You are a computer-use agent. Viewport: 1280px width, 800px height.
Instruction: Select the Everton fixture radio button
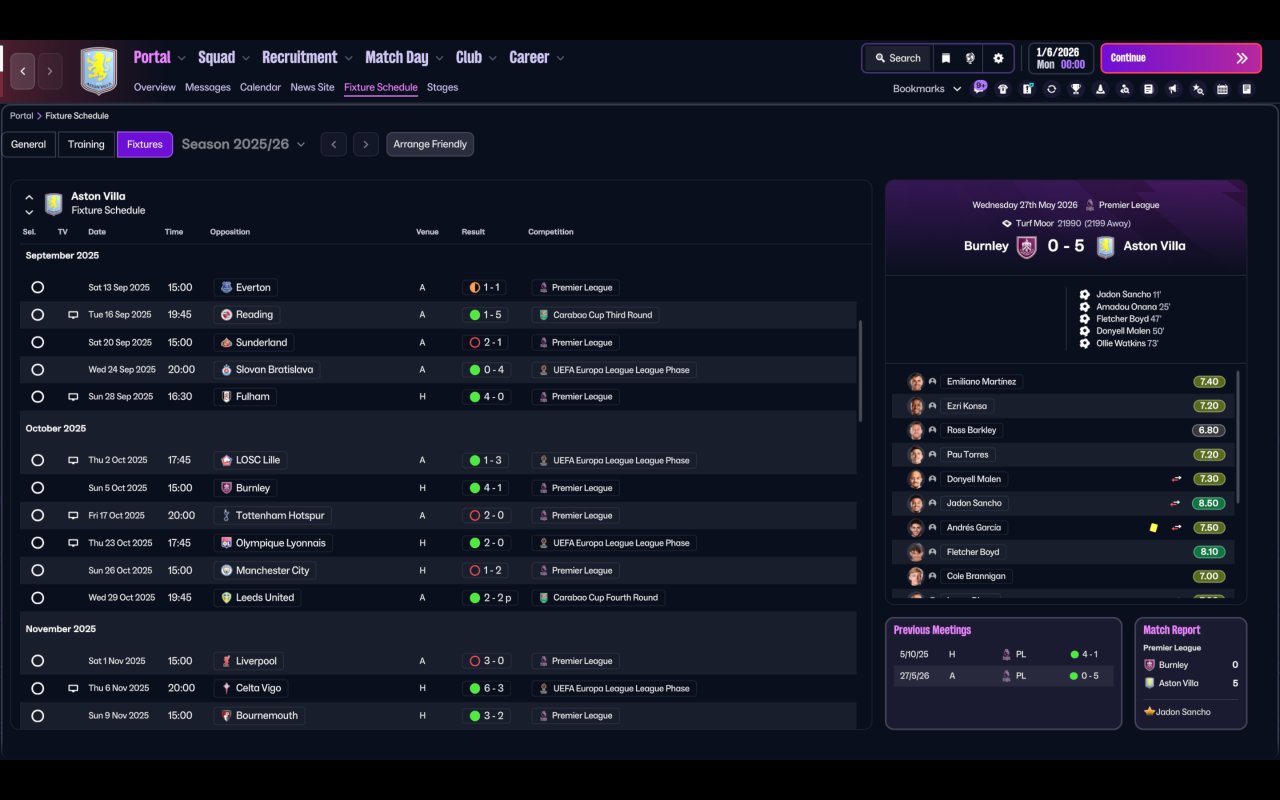[37, 287]
